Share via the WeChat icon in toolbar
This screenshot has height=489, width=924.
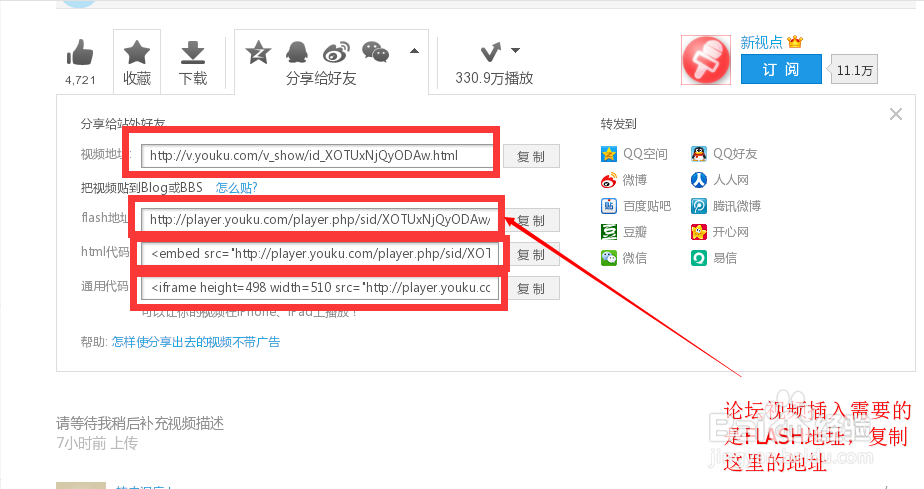click(375, 52)
